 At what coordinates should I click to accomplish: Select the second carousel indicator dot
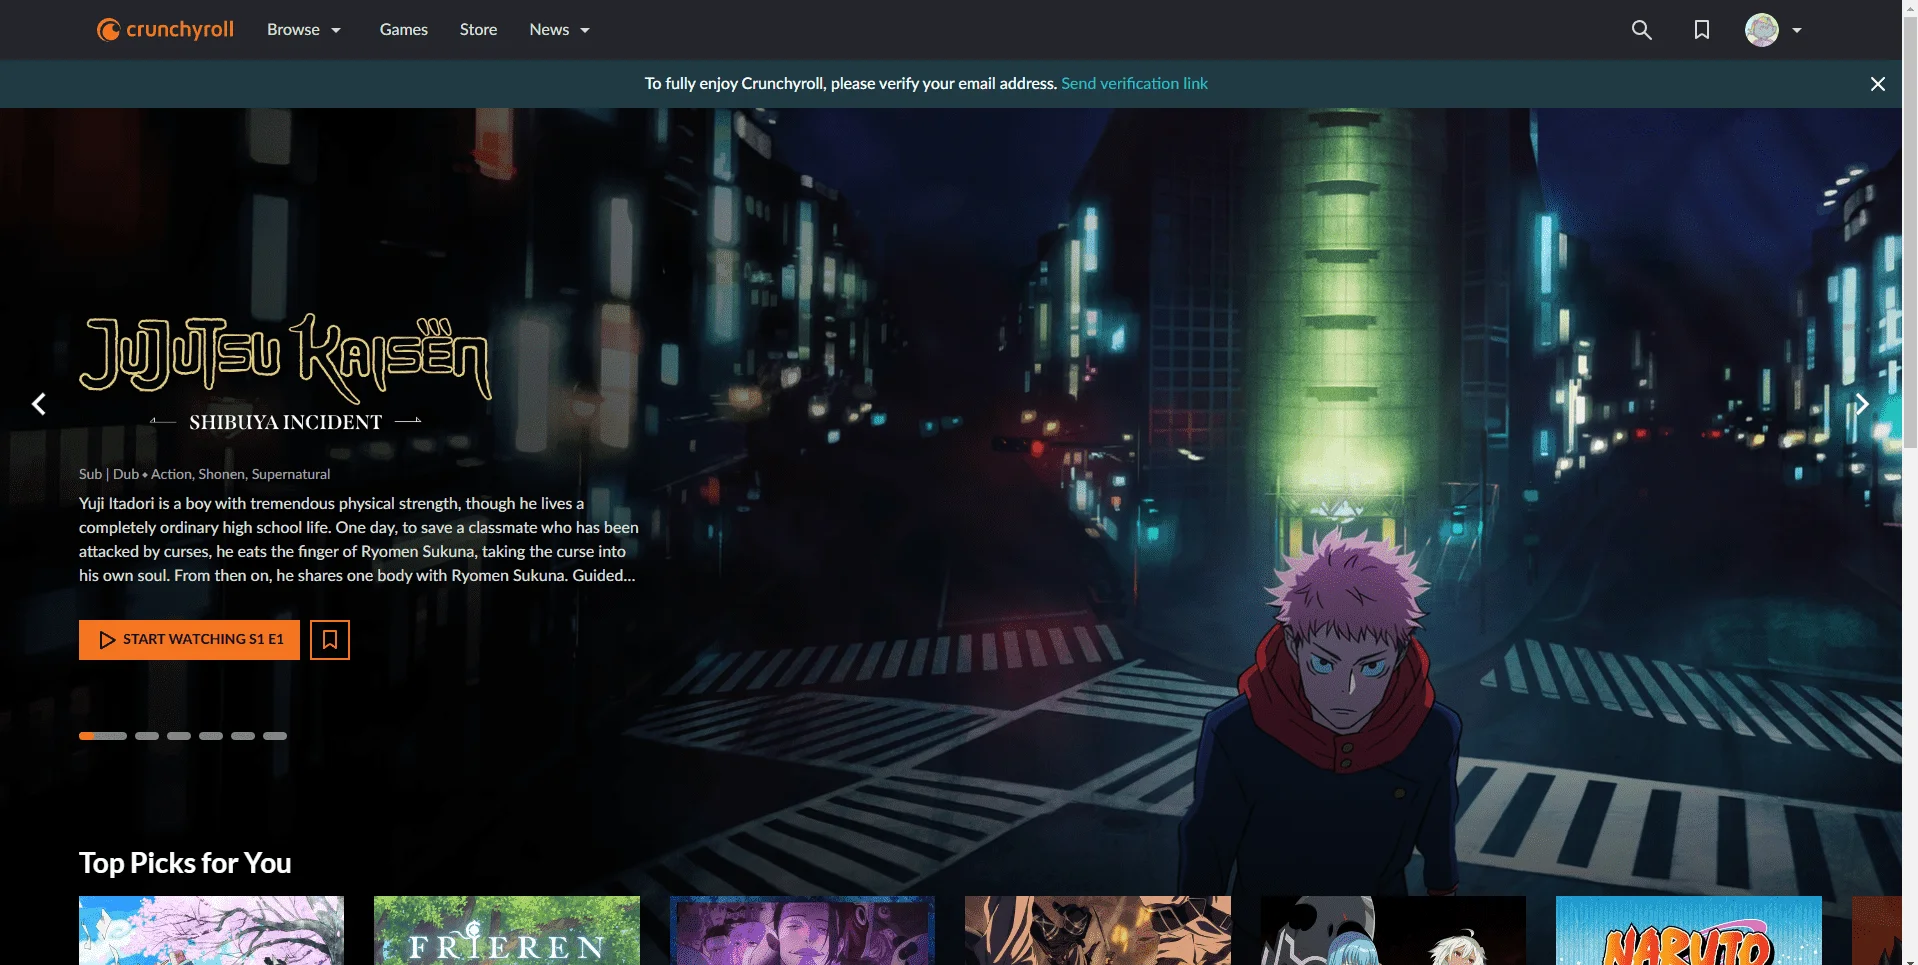pyautogui.click(x=147, y=736)
